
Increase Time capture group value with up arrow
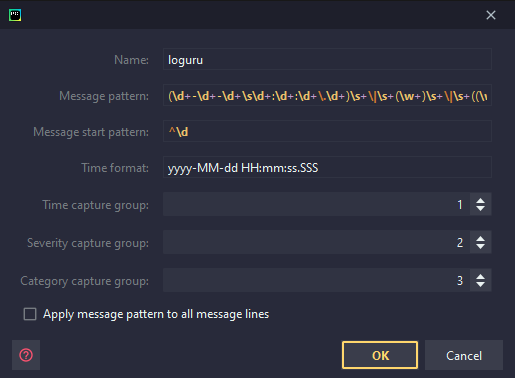(480, 201)
